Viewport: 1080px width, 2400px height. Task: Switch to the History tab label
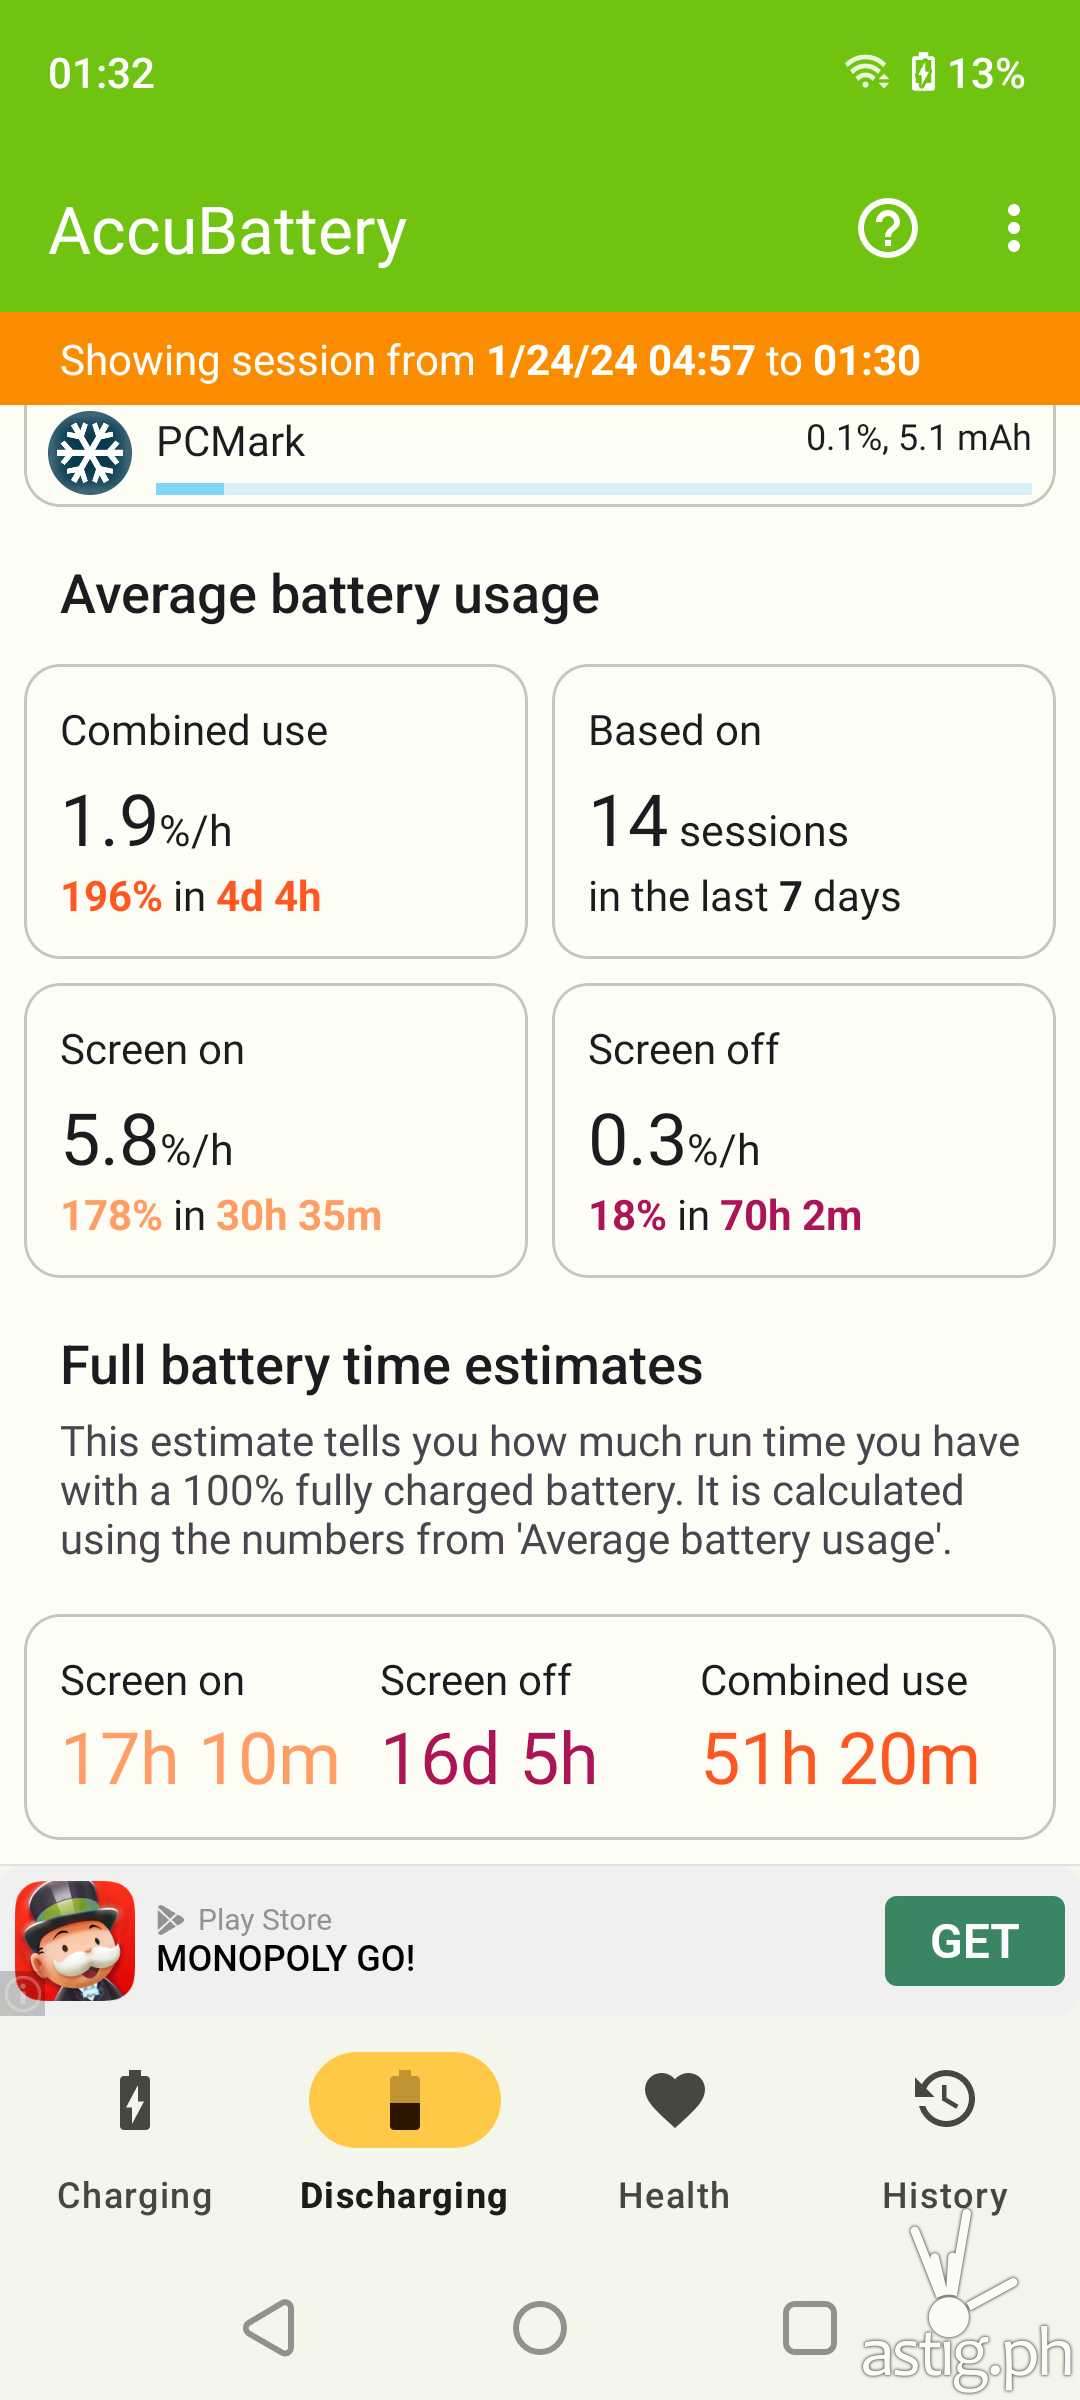tap(945, 2195)
